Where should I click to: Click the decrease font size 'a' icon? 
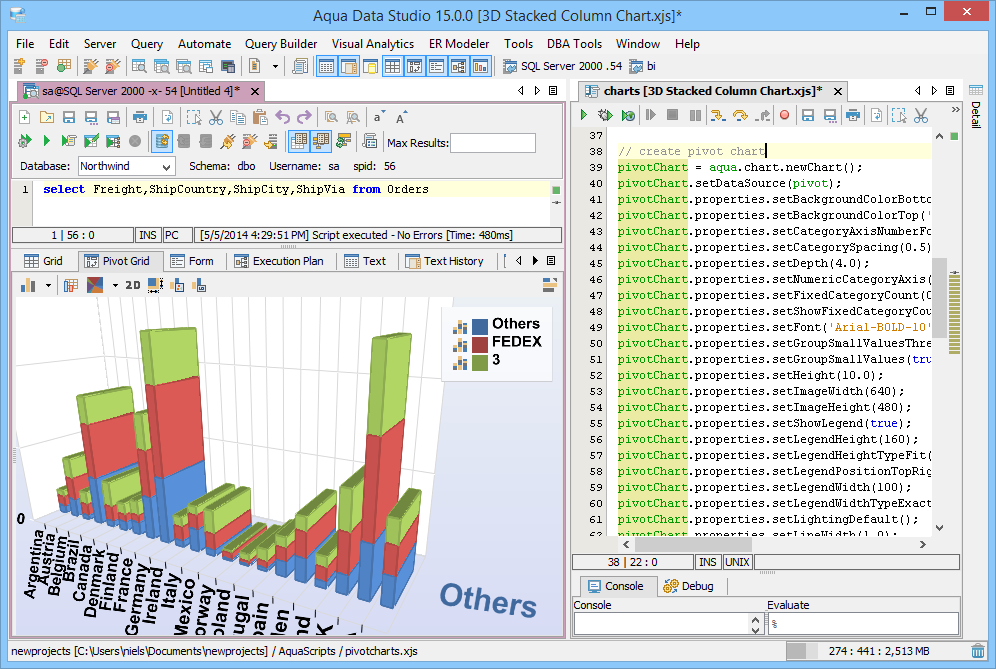(379, 117)
